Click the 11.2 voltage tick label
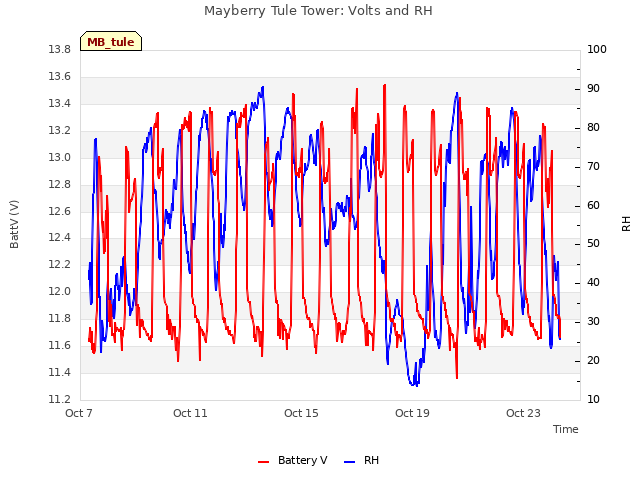 60,399
